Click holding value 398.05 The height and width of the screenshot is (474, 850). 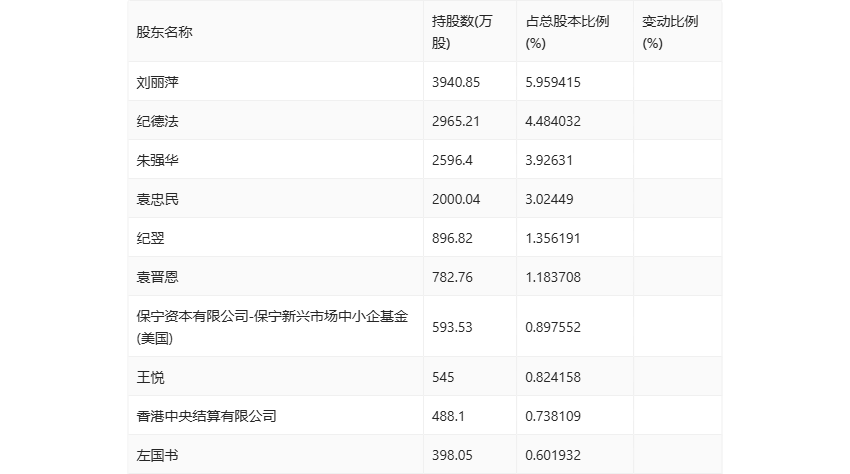click(x=452, y=455)
